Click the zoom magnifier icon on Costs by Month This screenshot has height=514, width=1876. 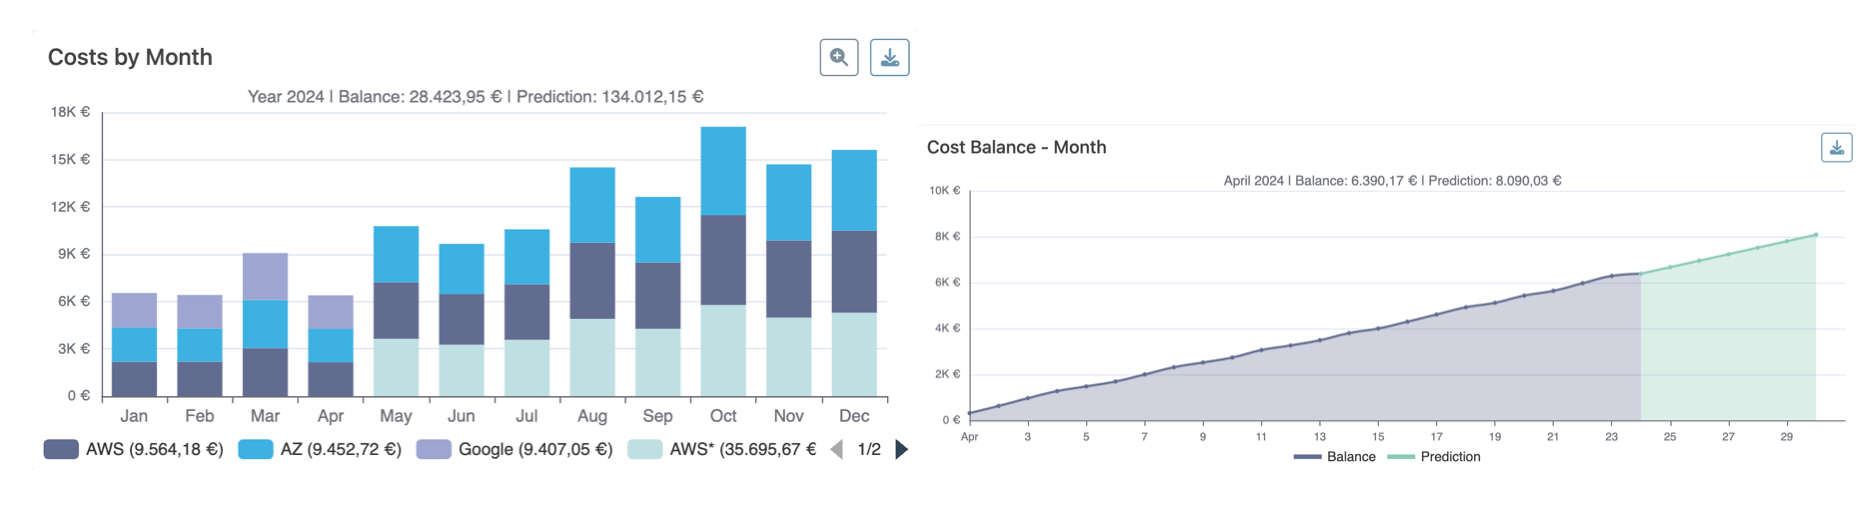(x=838, y=58)
